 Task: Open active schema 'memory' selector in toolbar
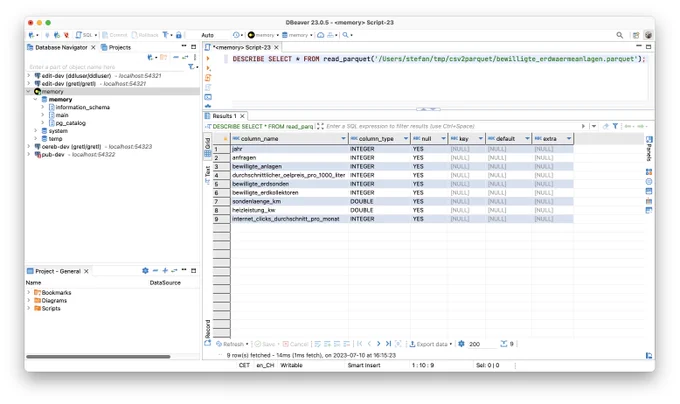[297, 35]
